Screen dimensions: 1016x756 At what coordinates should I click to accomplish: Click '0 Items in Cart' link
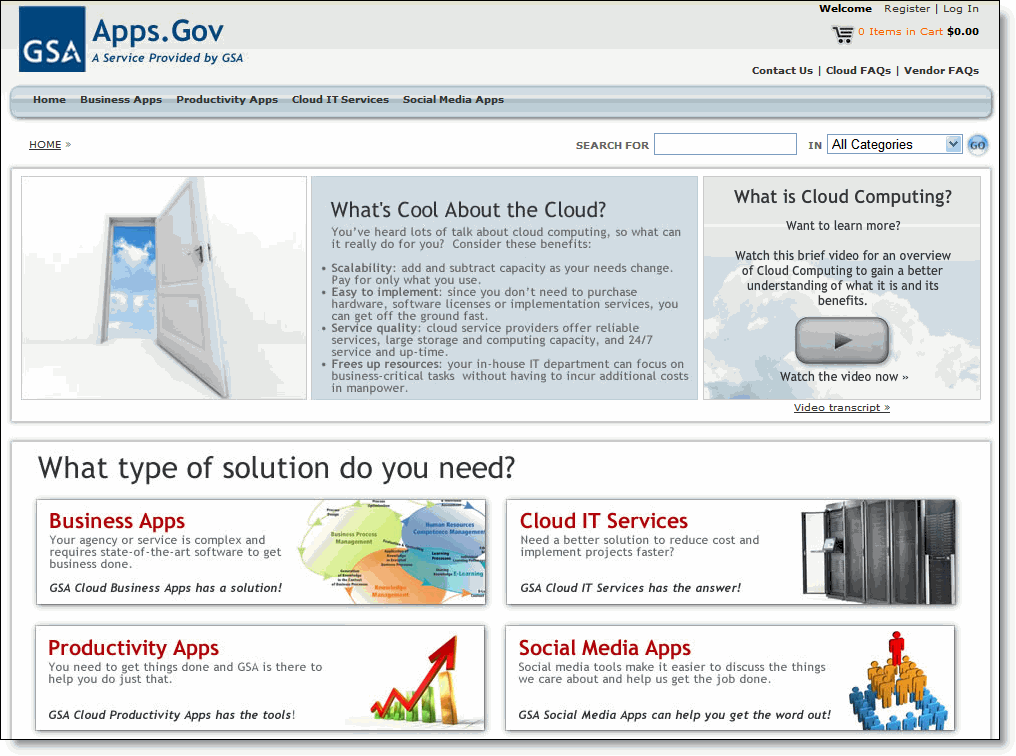[x=900, y=32]
